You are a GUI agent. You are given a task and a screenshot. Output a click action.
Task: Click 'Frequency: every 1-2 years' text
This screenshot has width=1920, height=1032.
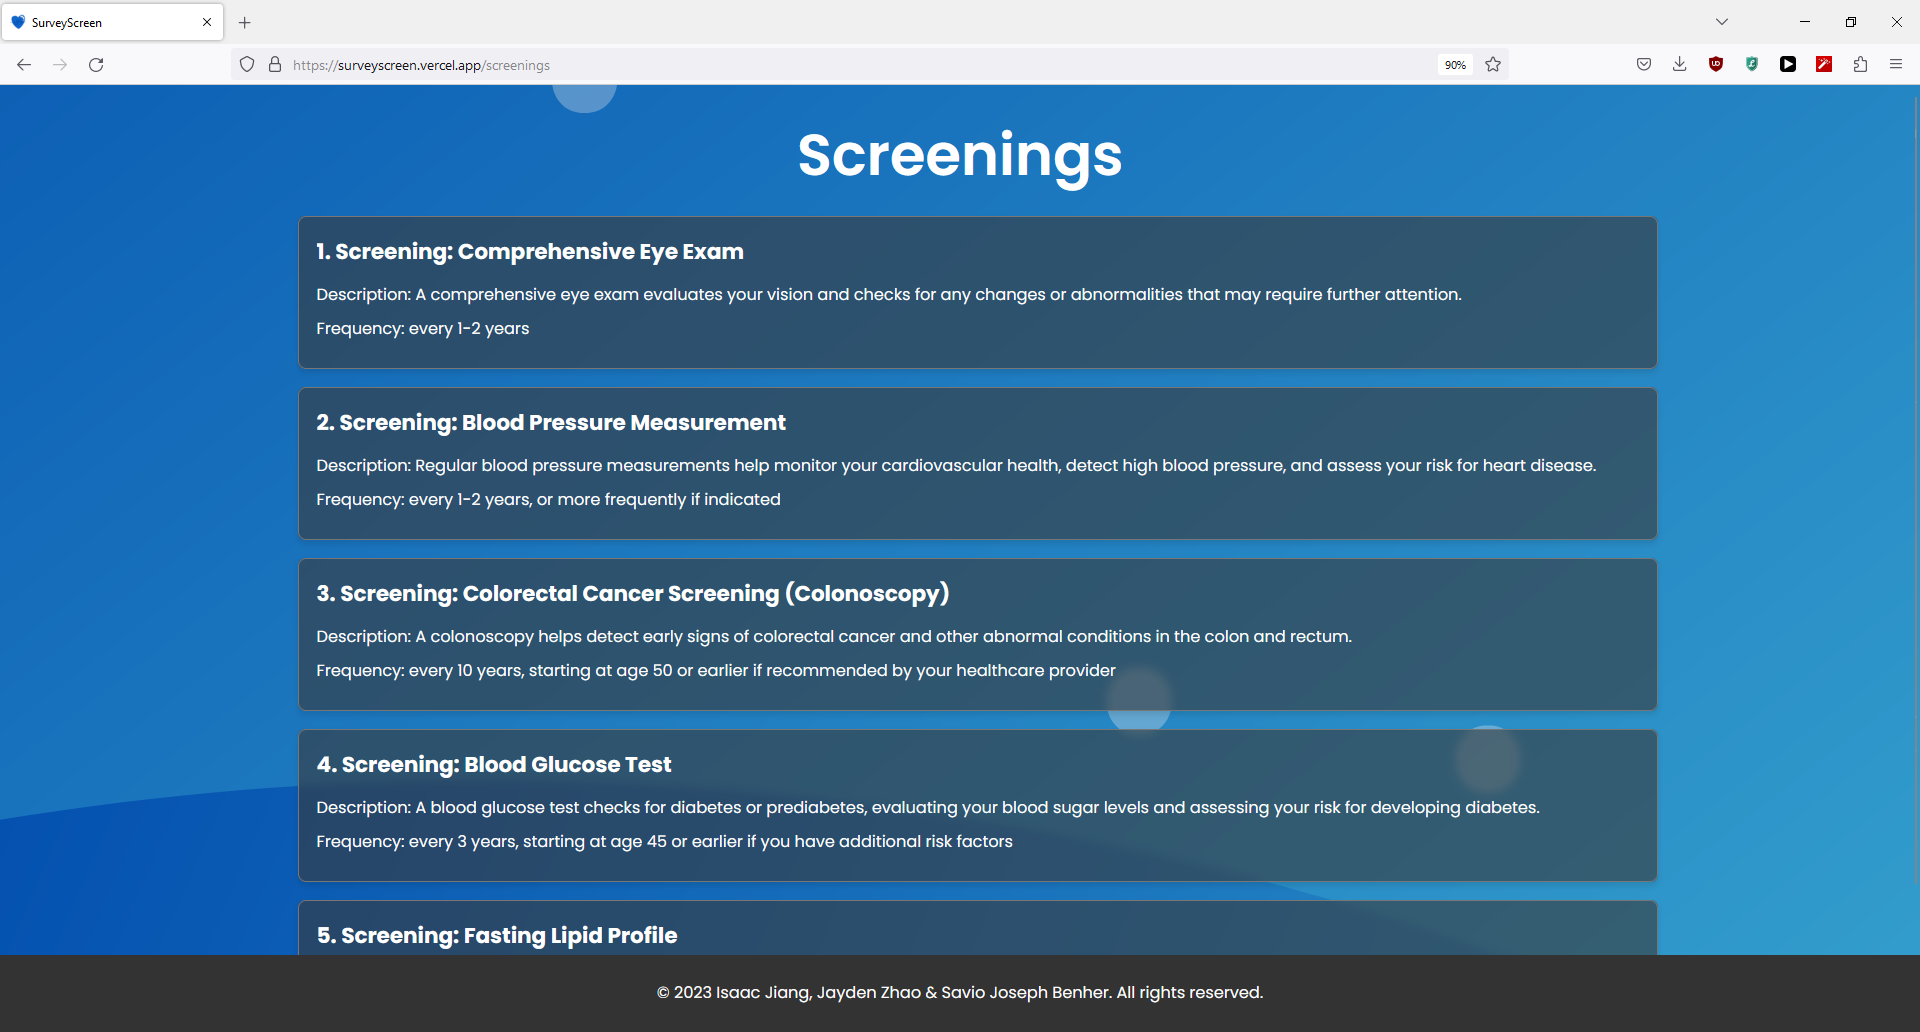(423, 329)
